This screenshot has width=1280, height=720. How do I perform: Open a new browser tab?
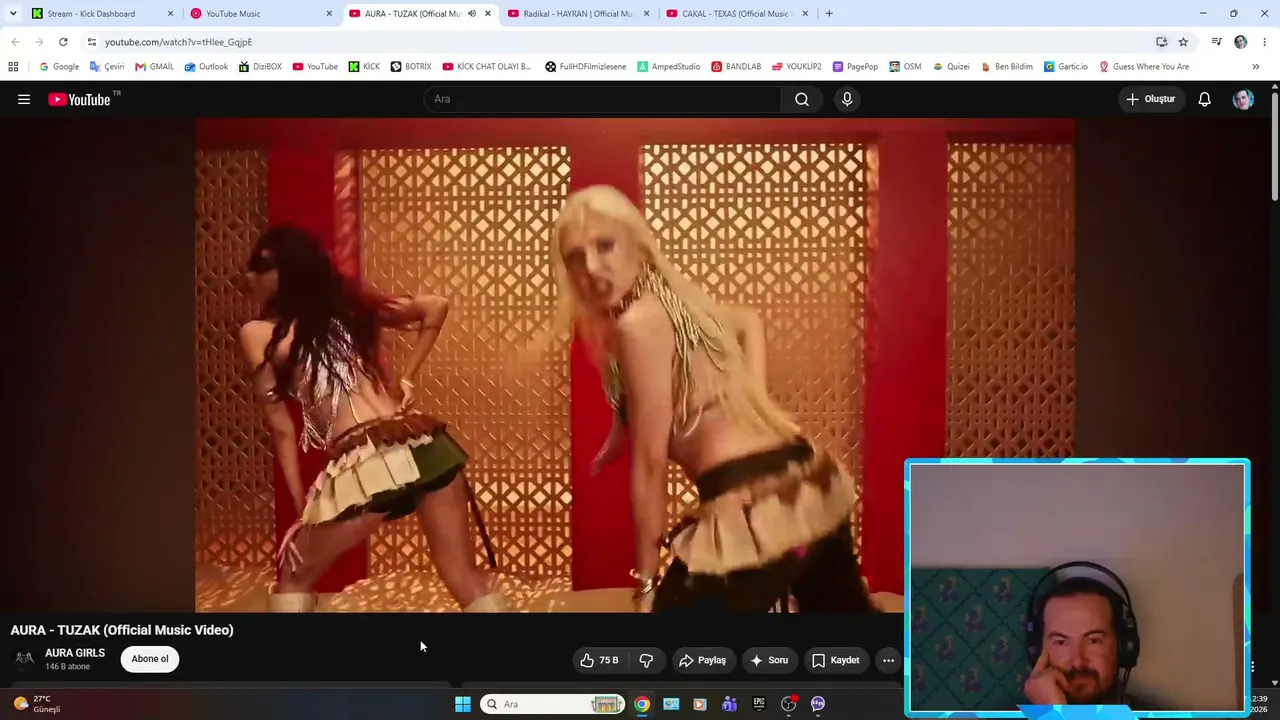coord(829,13)
